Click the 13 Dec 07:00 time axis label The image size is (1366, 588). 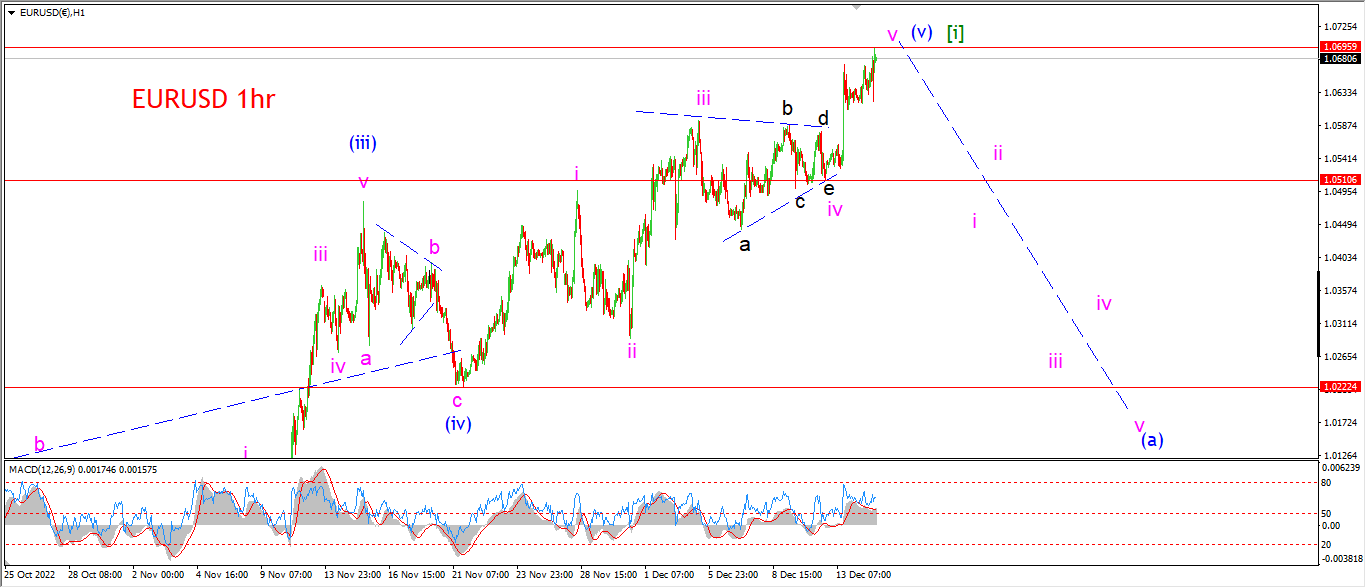864,576
